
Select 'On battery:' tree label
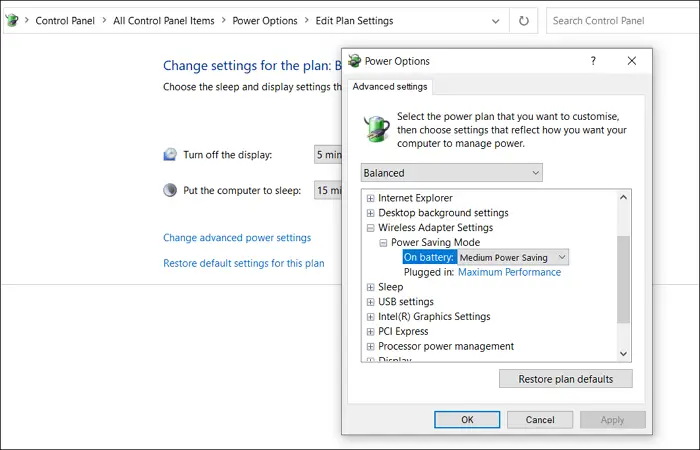tap(429, 257)
